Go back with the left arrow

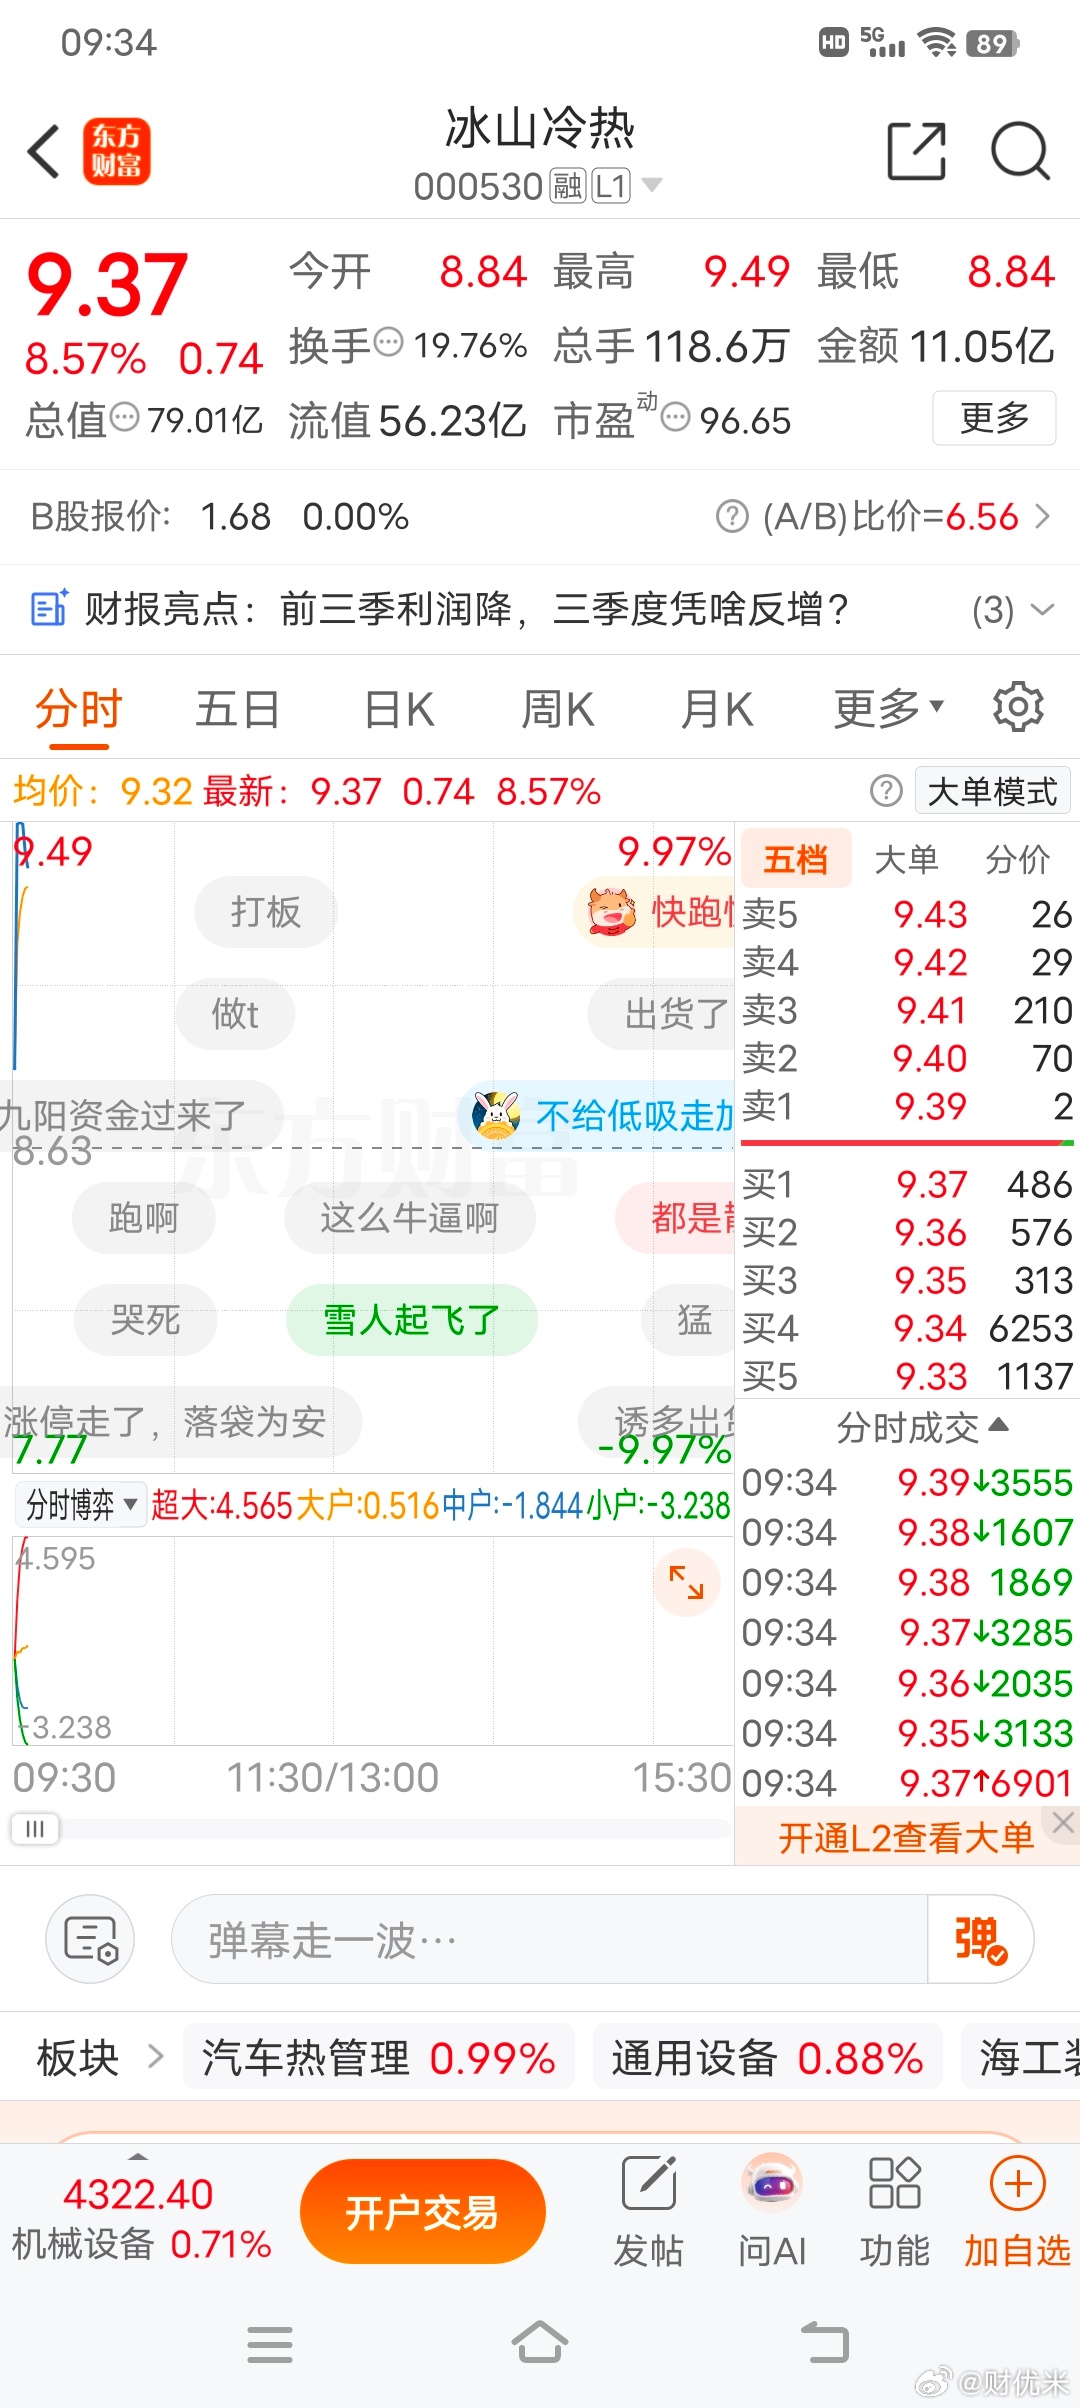(x=44, y=152)
